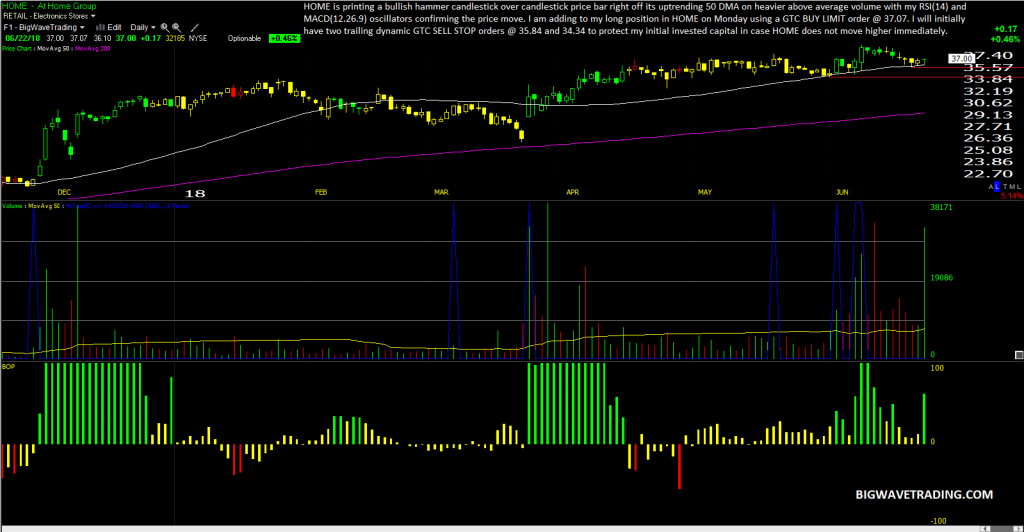Select the MovAvg 200 legend label
1024x532 pixels.
click(x=92, y=49)
